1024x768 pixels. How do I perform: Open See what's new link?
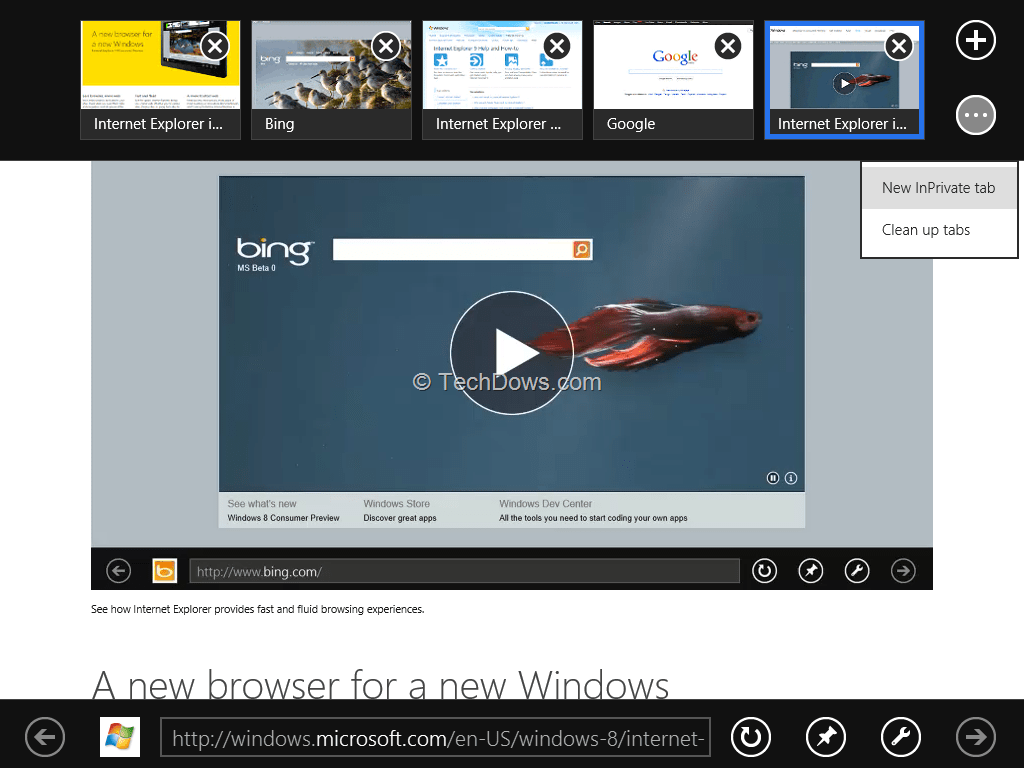[262, 504]
